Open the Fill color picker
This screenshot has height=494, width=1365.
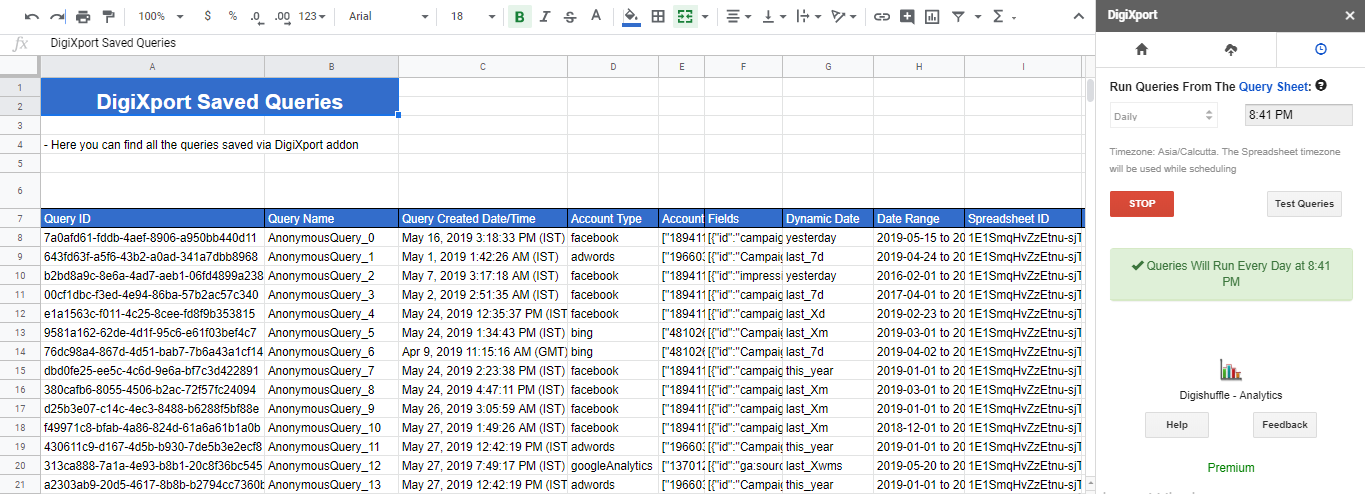(631, 17)
